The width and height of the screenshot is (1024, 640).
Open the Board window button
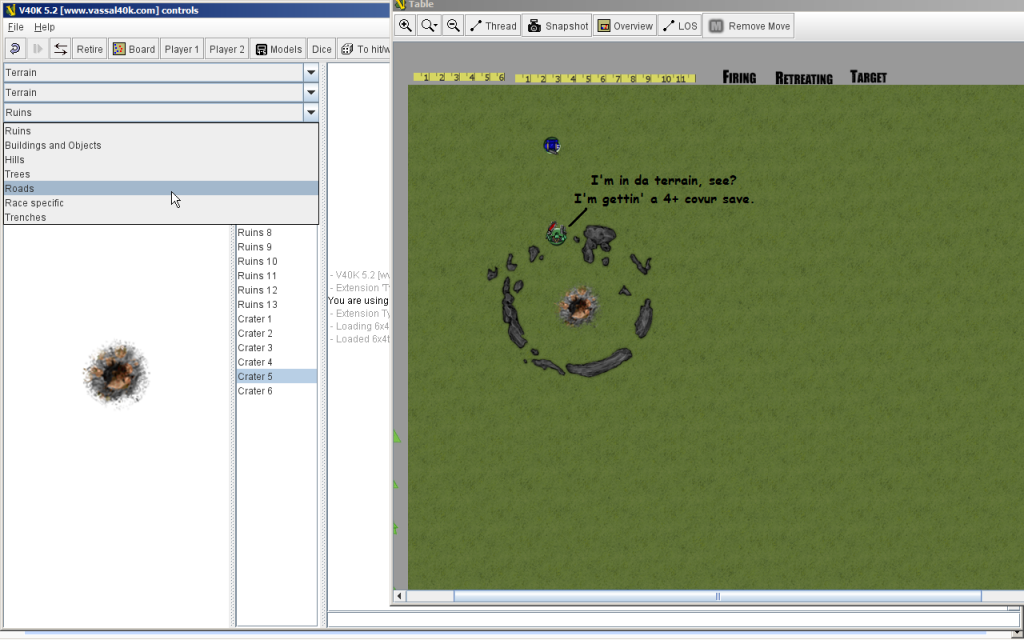point(134,49)
